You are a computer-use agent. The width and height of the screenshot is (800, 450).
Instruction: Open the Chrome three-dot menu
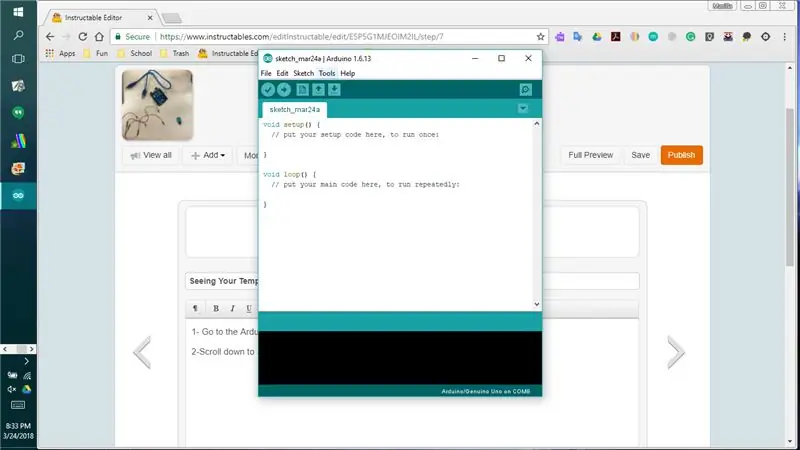click(x=784, y=37)
